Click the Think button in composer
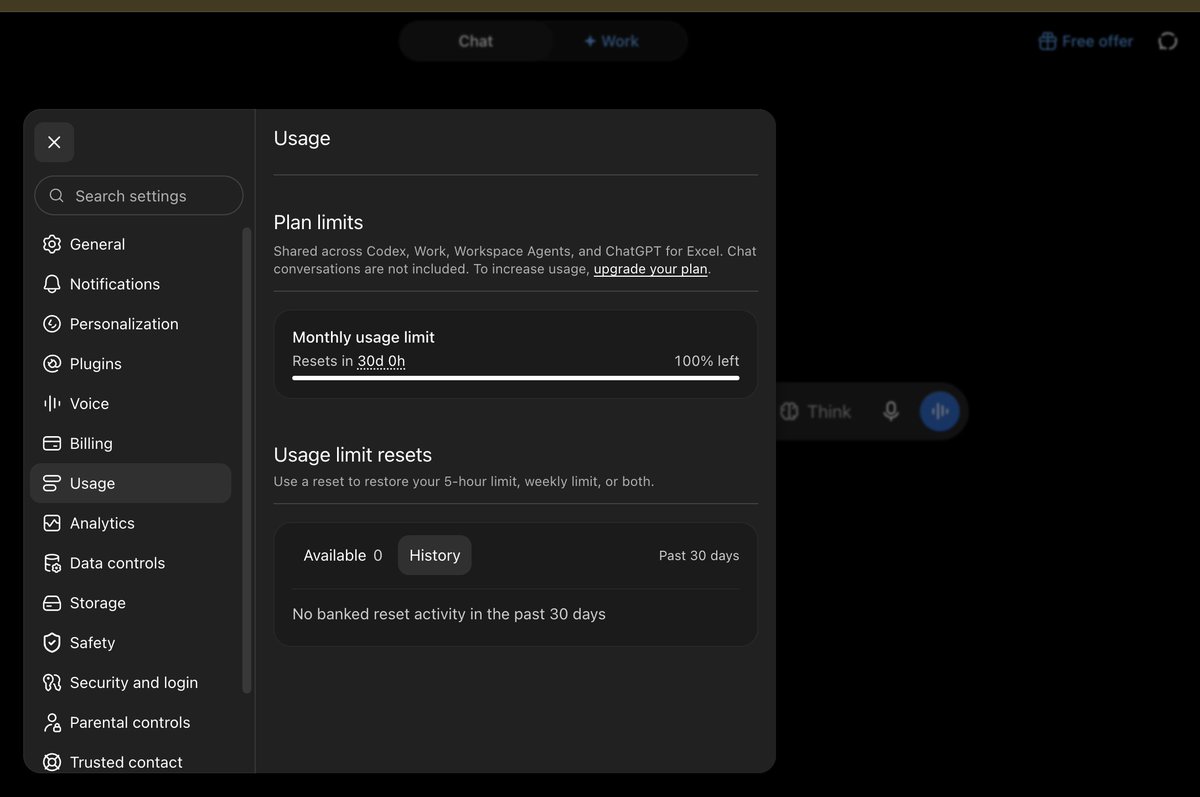1200x797 pixels. coord(815,411)
